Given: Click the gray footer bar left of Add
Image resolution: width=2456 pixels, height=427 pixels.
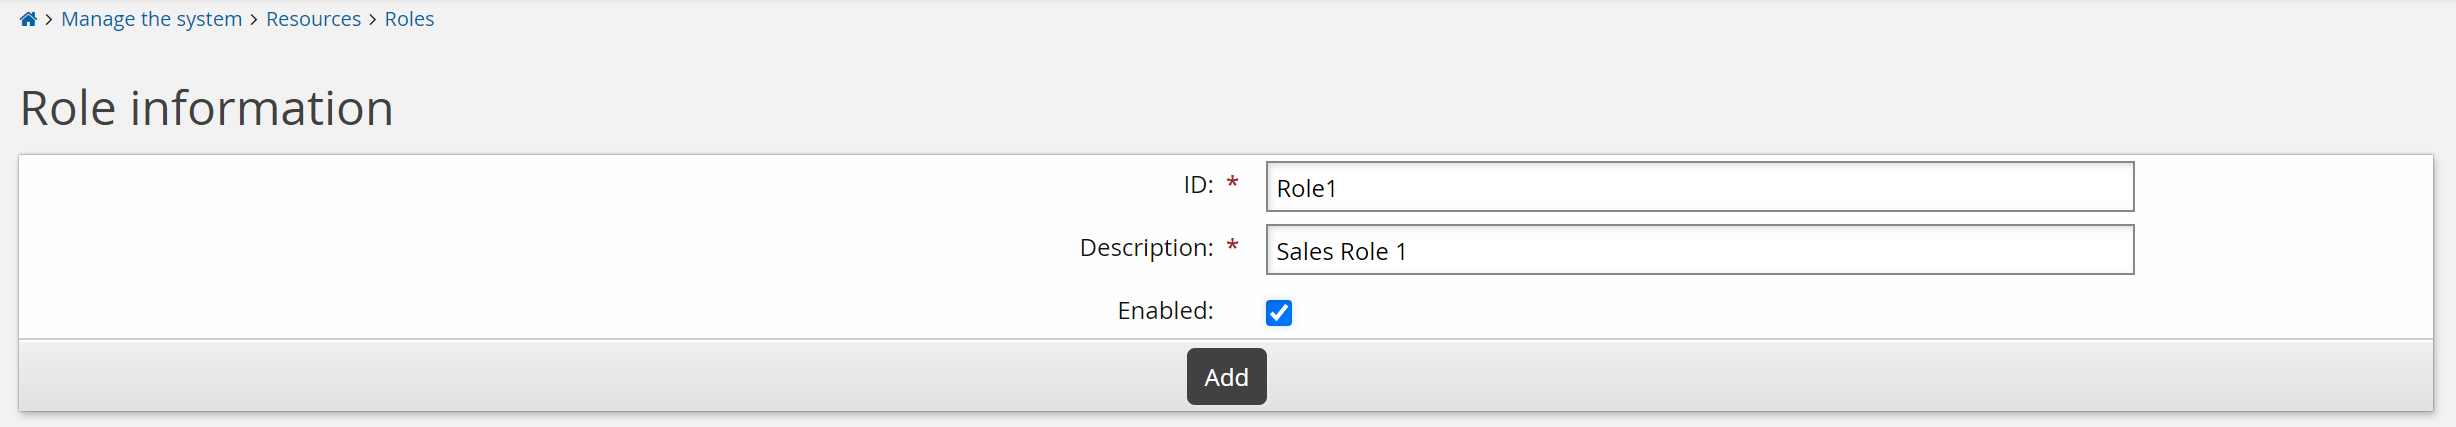Looking at the screenshot, I should 600,376.
